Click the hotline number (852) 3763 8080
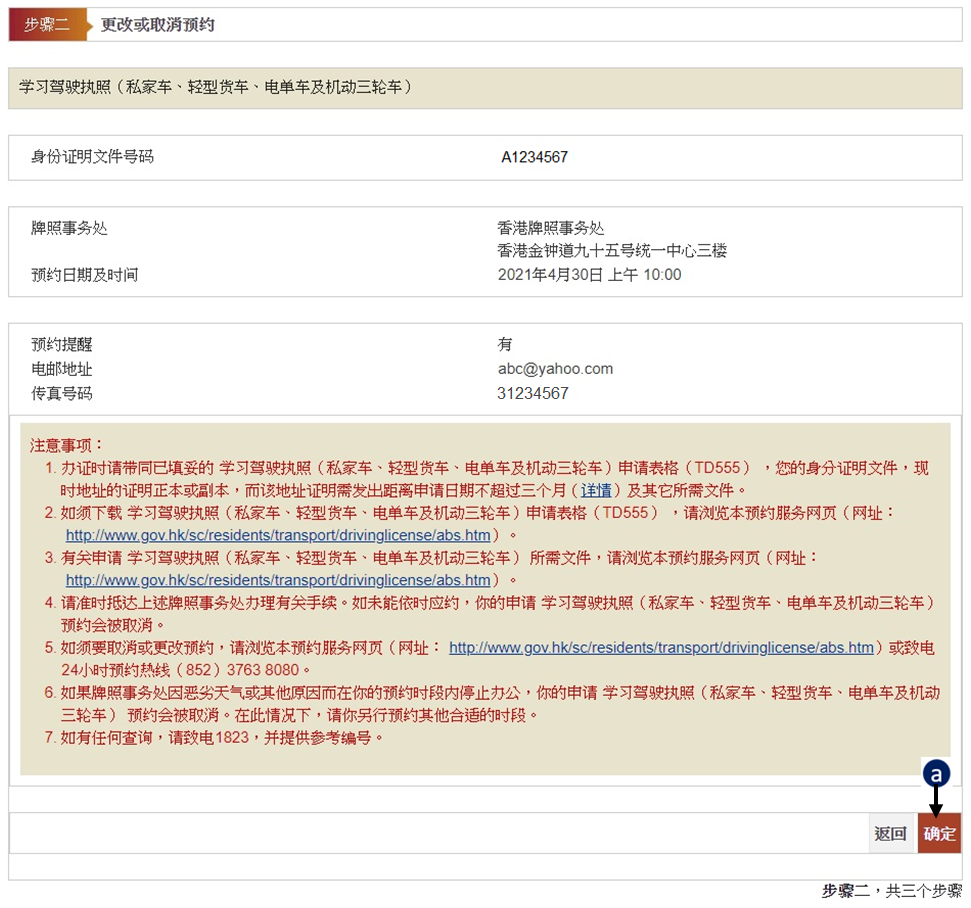The width and height of the screenshot is (971, 908). 238,670
